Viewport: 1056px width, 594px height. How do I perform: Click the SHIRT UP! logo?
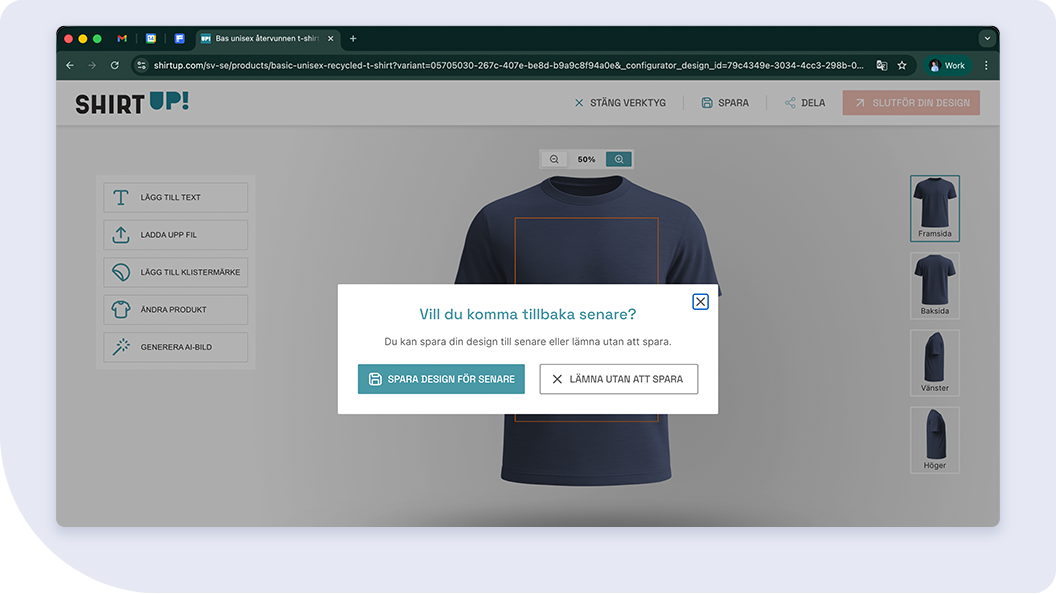click(x=132, y=102)
